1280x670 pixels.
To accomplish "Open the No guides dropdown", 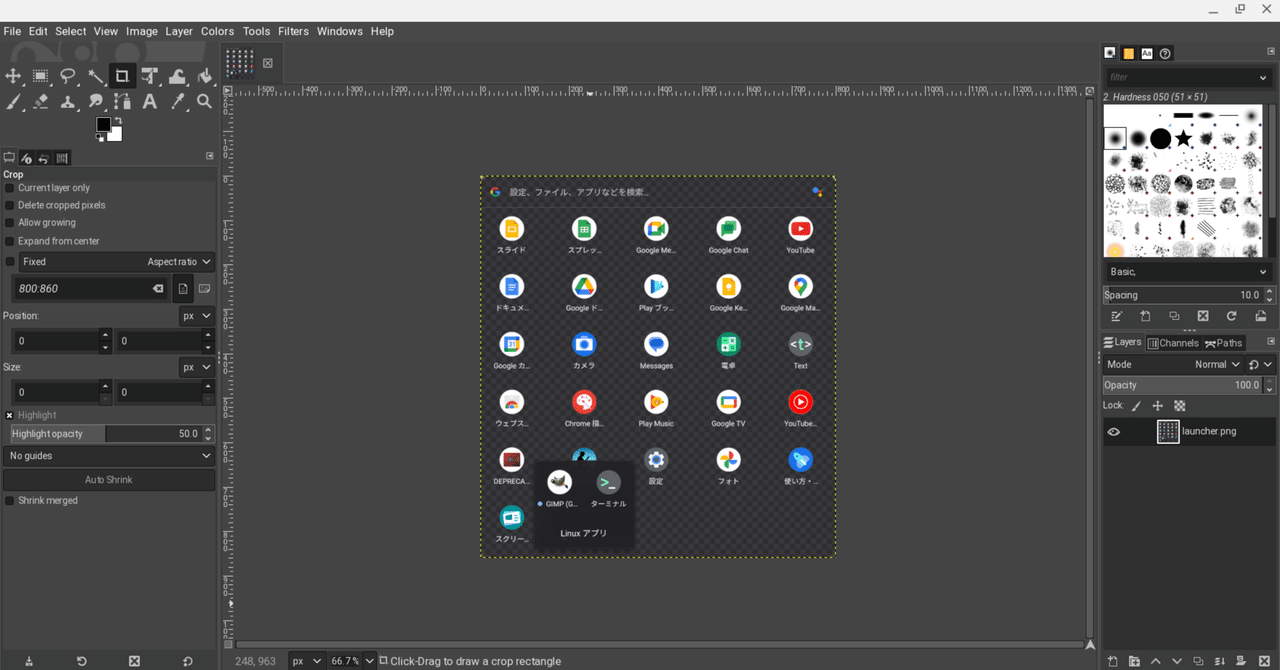I will click(109, 456).
